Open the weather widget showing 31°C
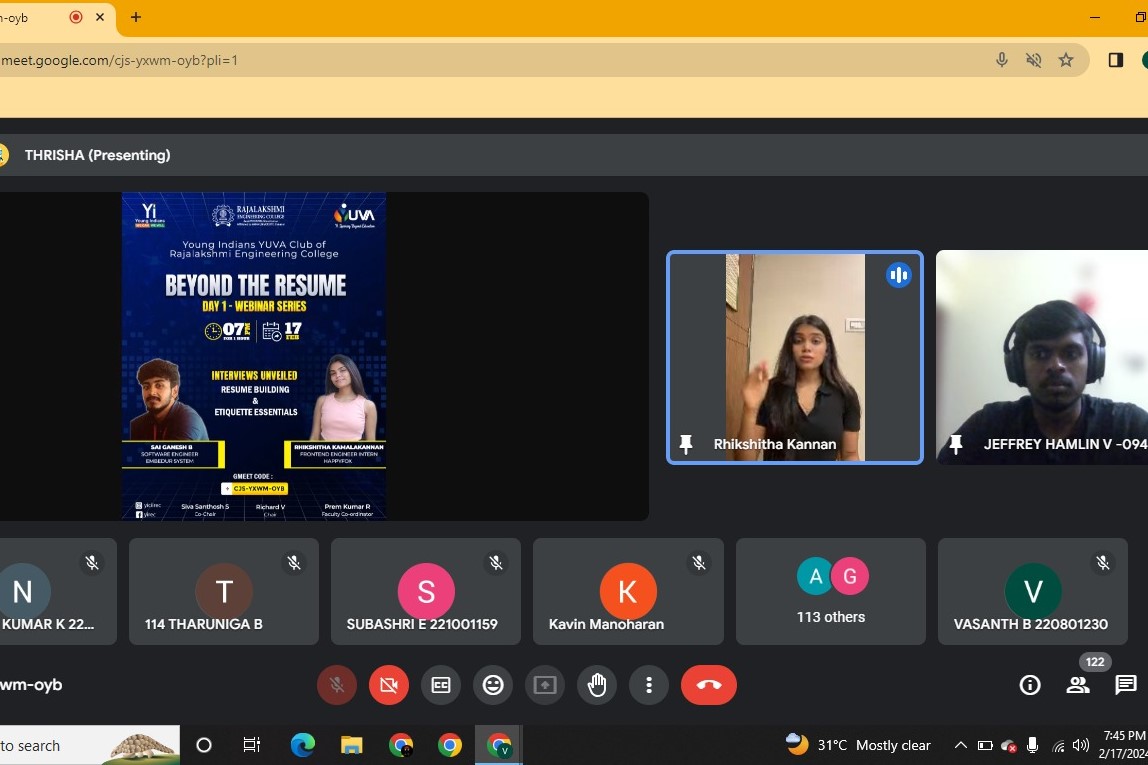The width and height of the screenshot is (1148, 765). pos(857,745)
